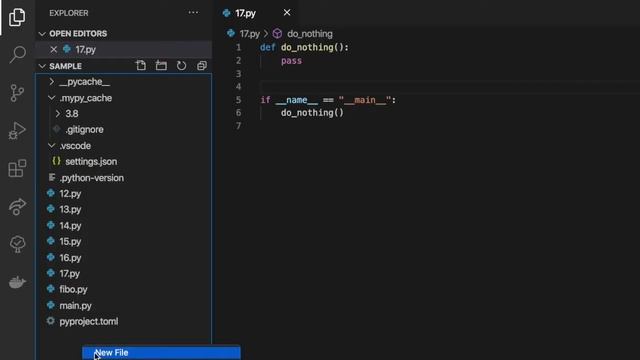The width and height of the screenshot is (640, 360).
Task: Close 17.py in Open Editors list
Action: click(53, 49)
